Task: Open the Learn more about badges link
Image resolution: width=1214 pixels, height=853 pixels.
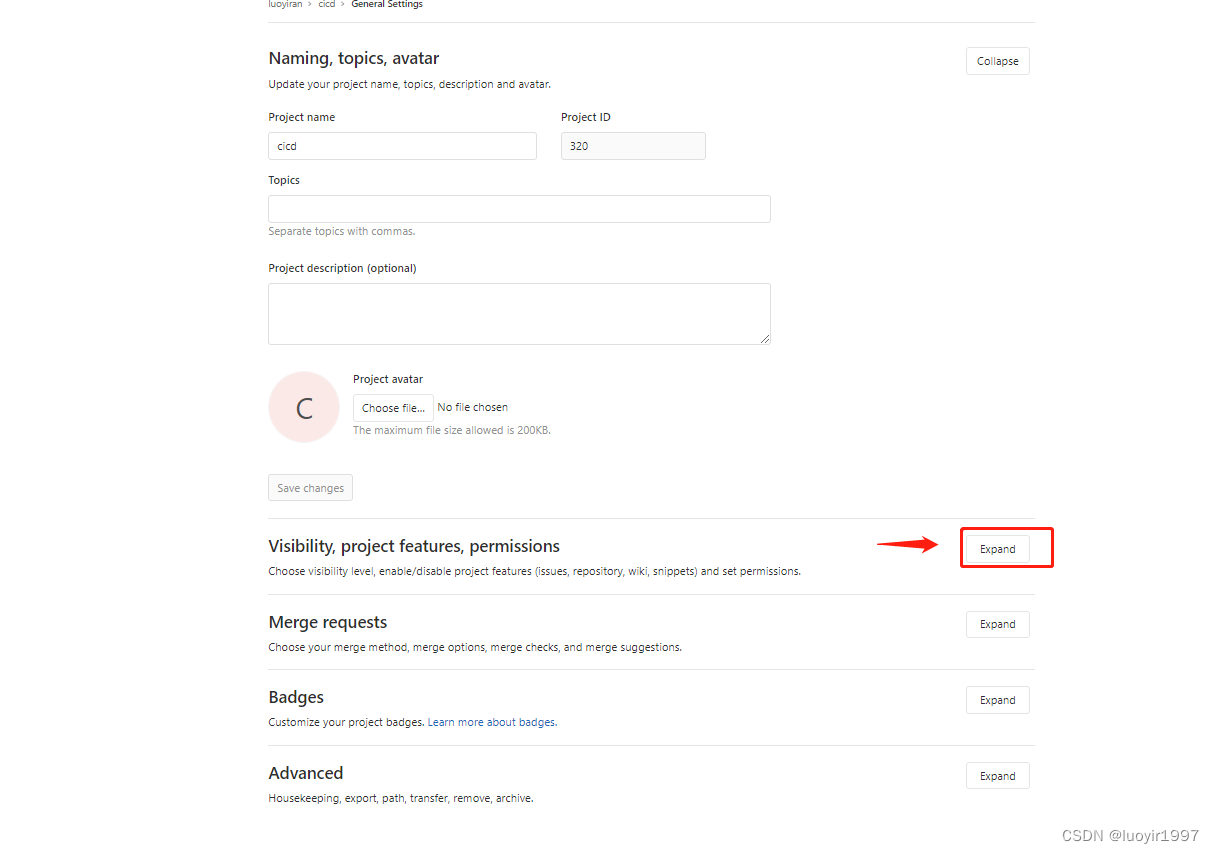Action: click(492, 722)
